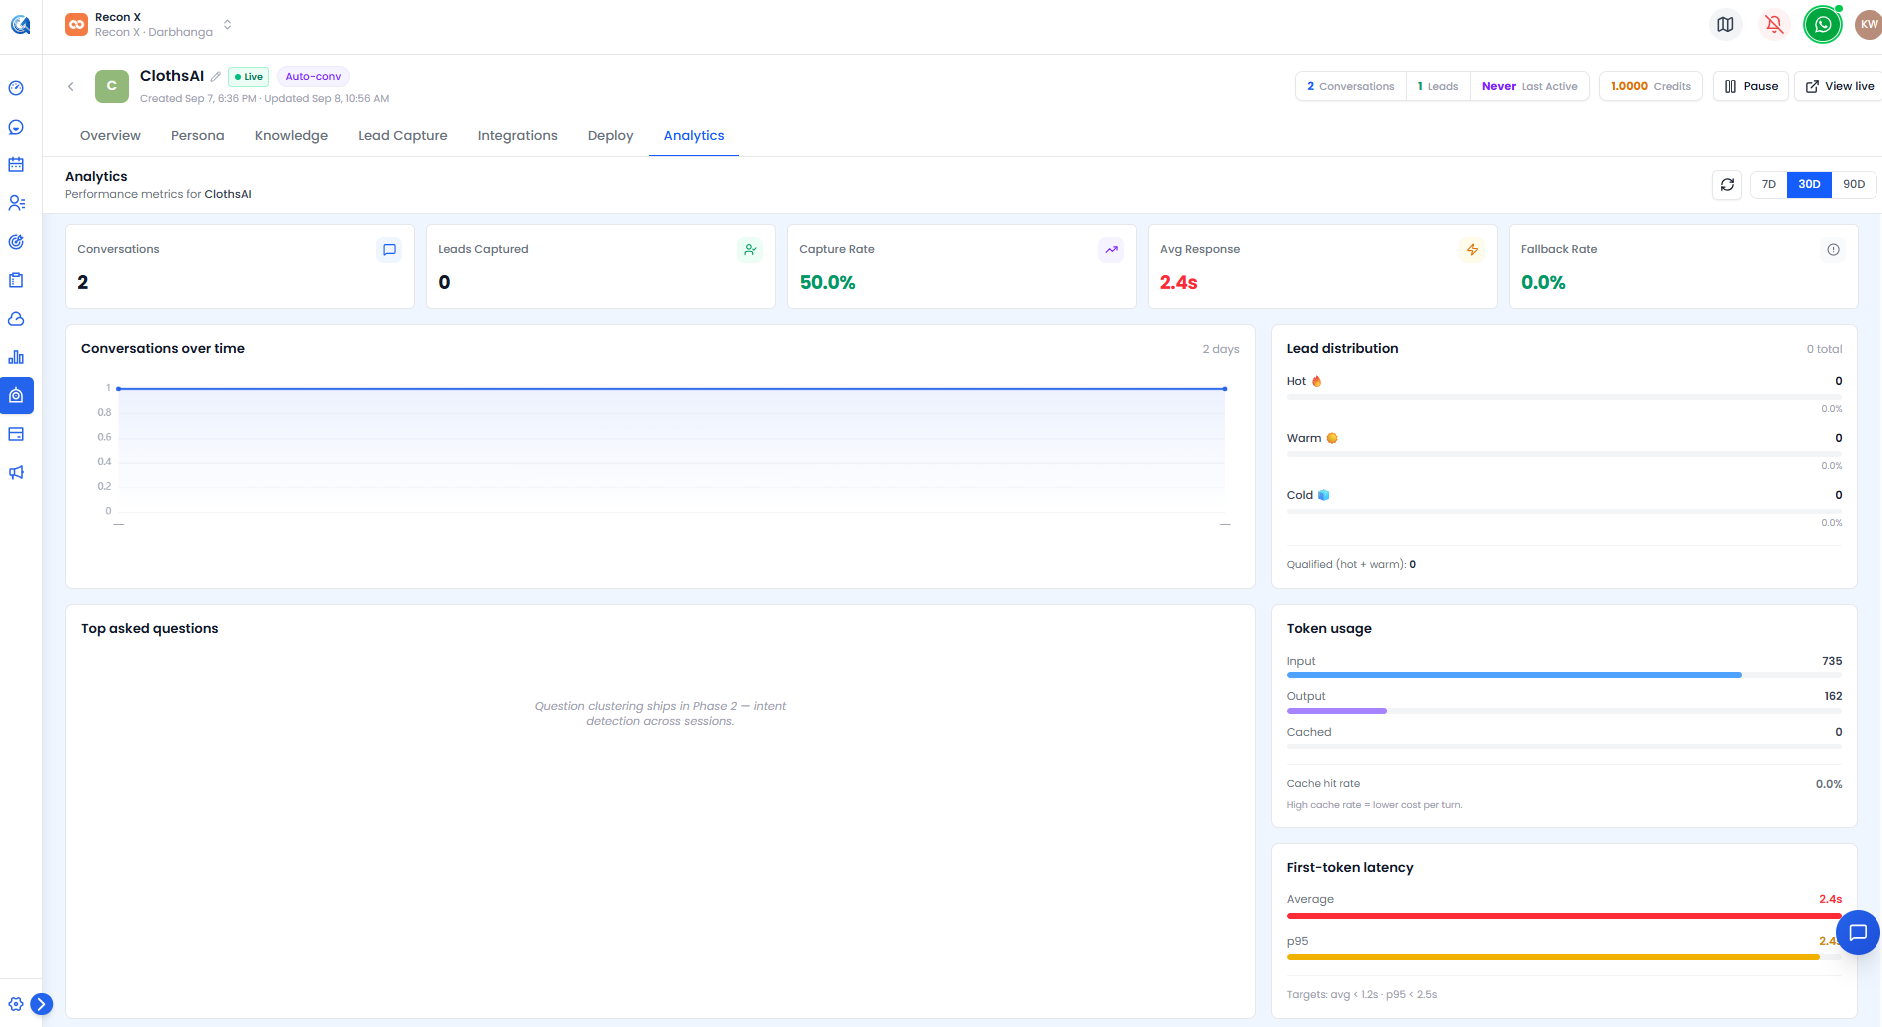Open settings gear at sidebar bottom

[16, 1004]
